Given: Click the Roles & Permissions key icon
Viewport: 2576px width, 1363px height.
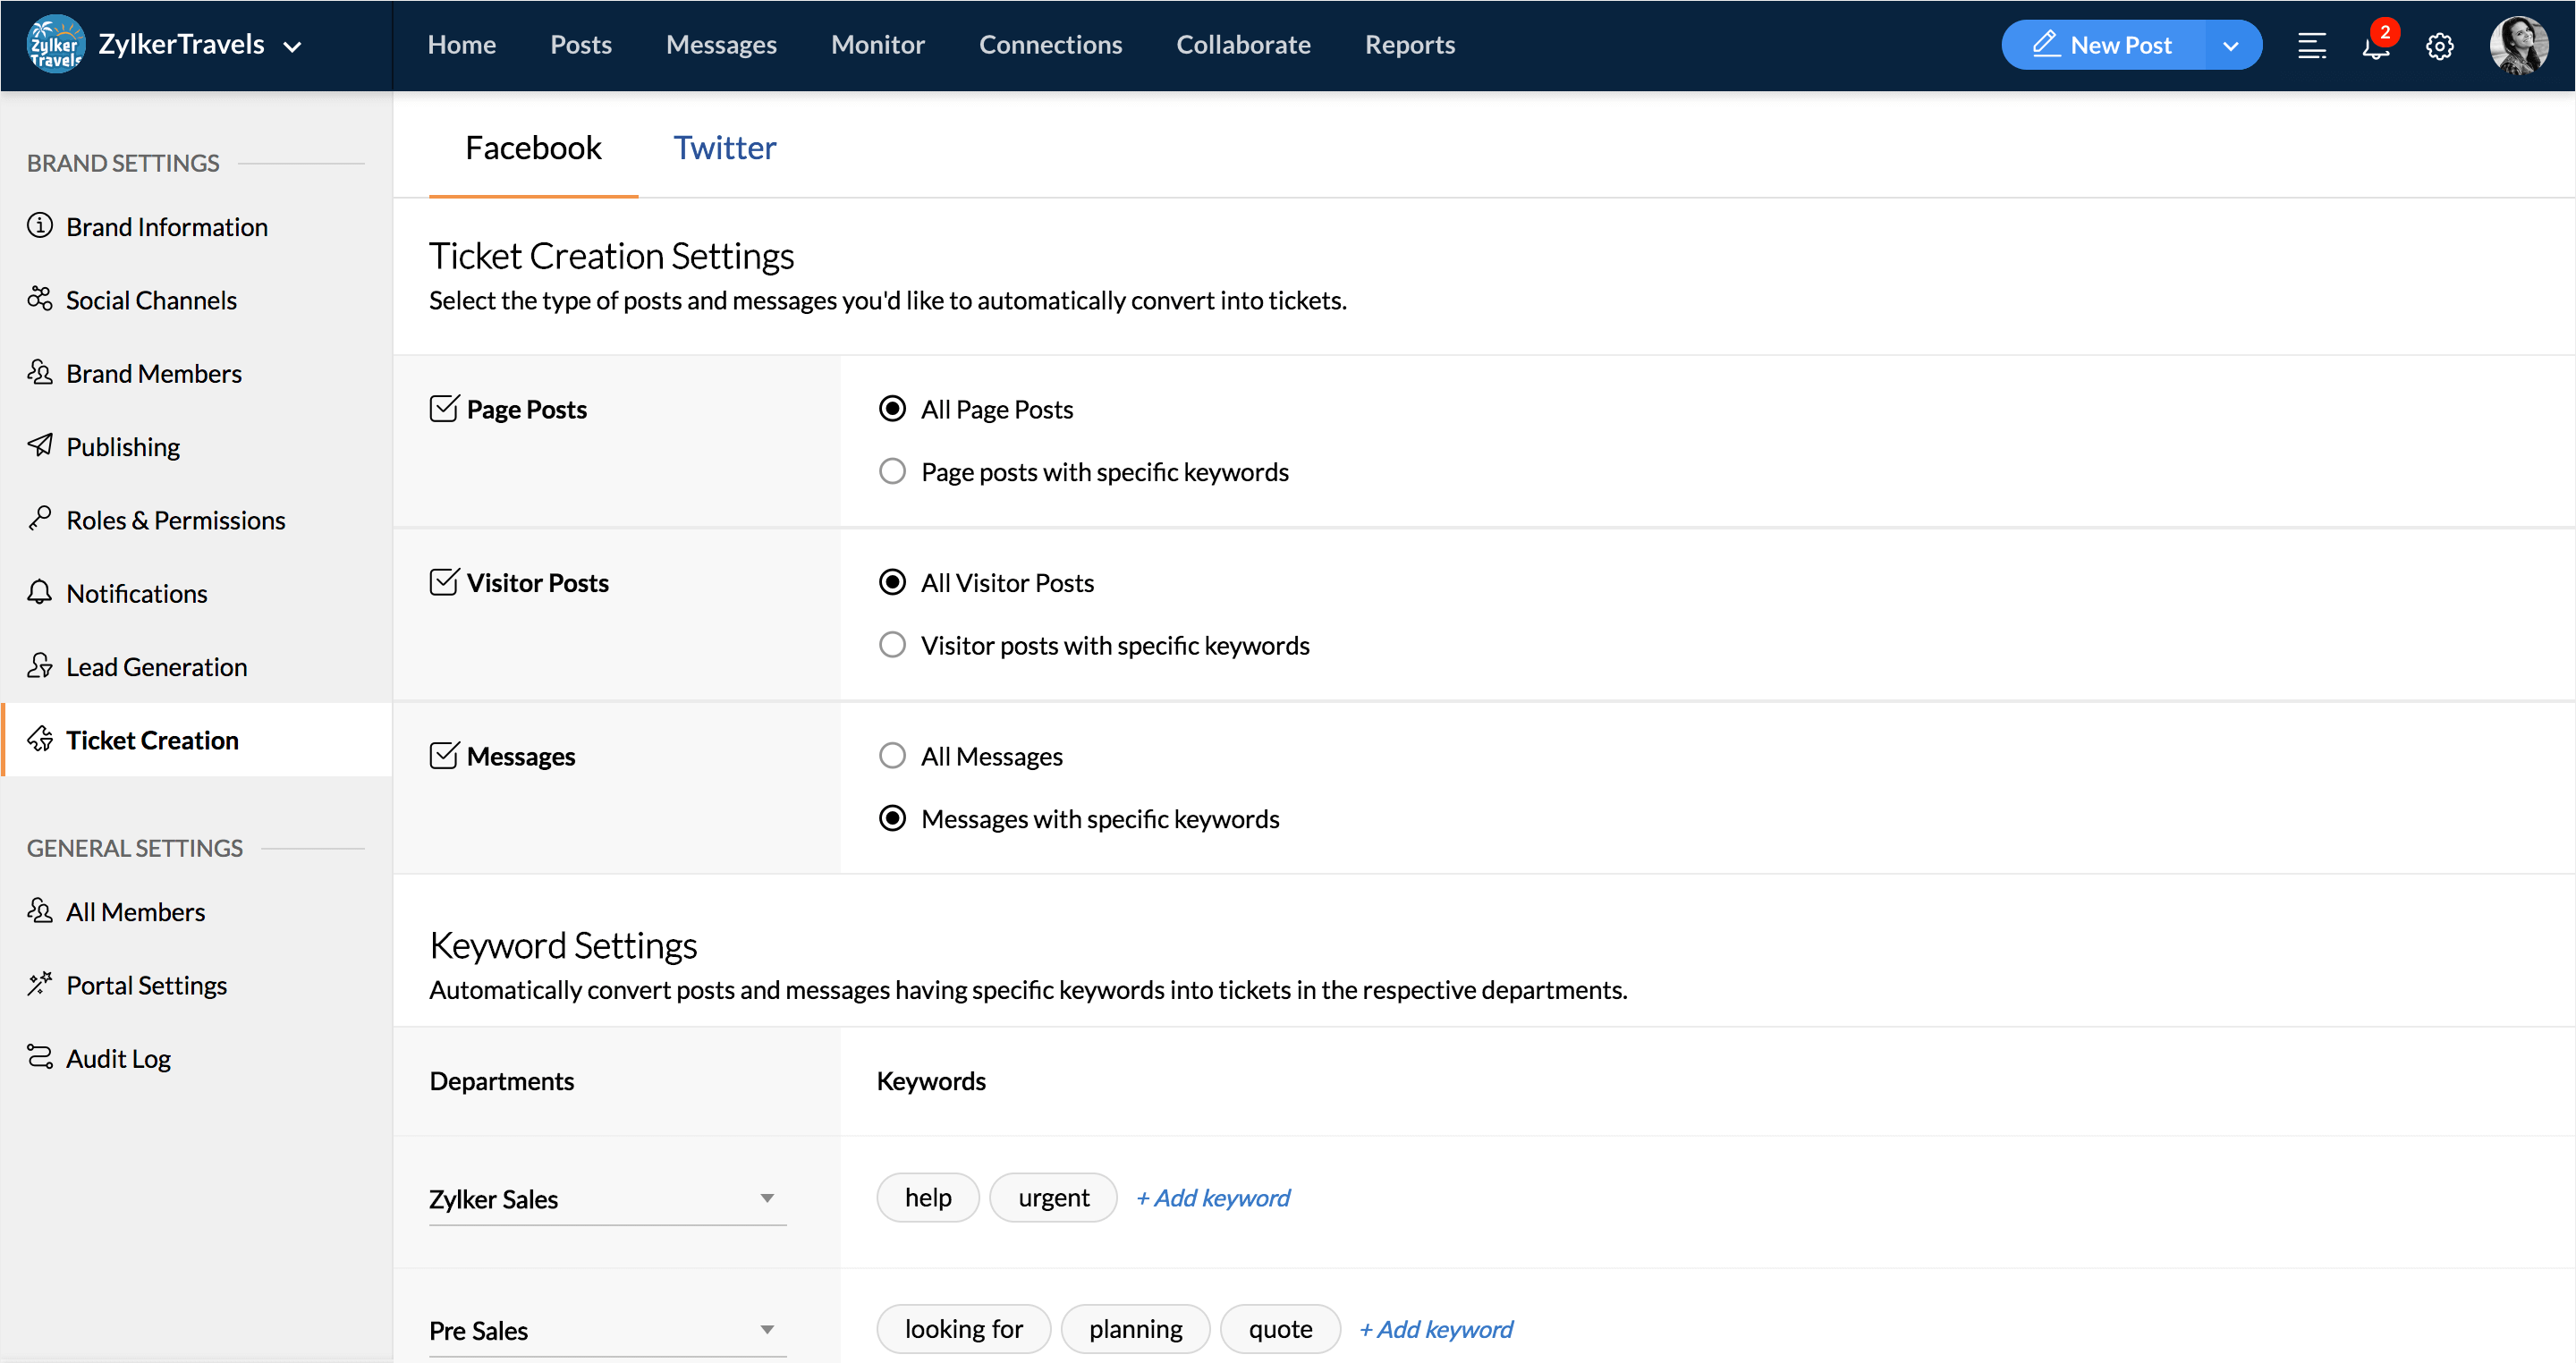Looking at the screenshot, I should (x=40, y=519).
